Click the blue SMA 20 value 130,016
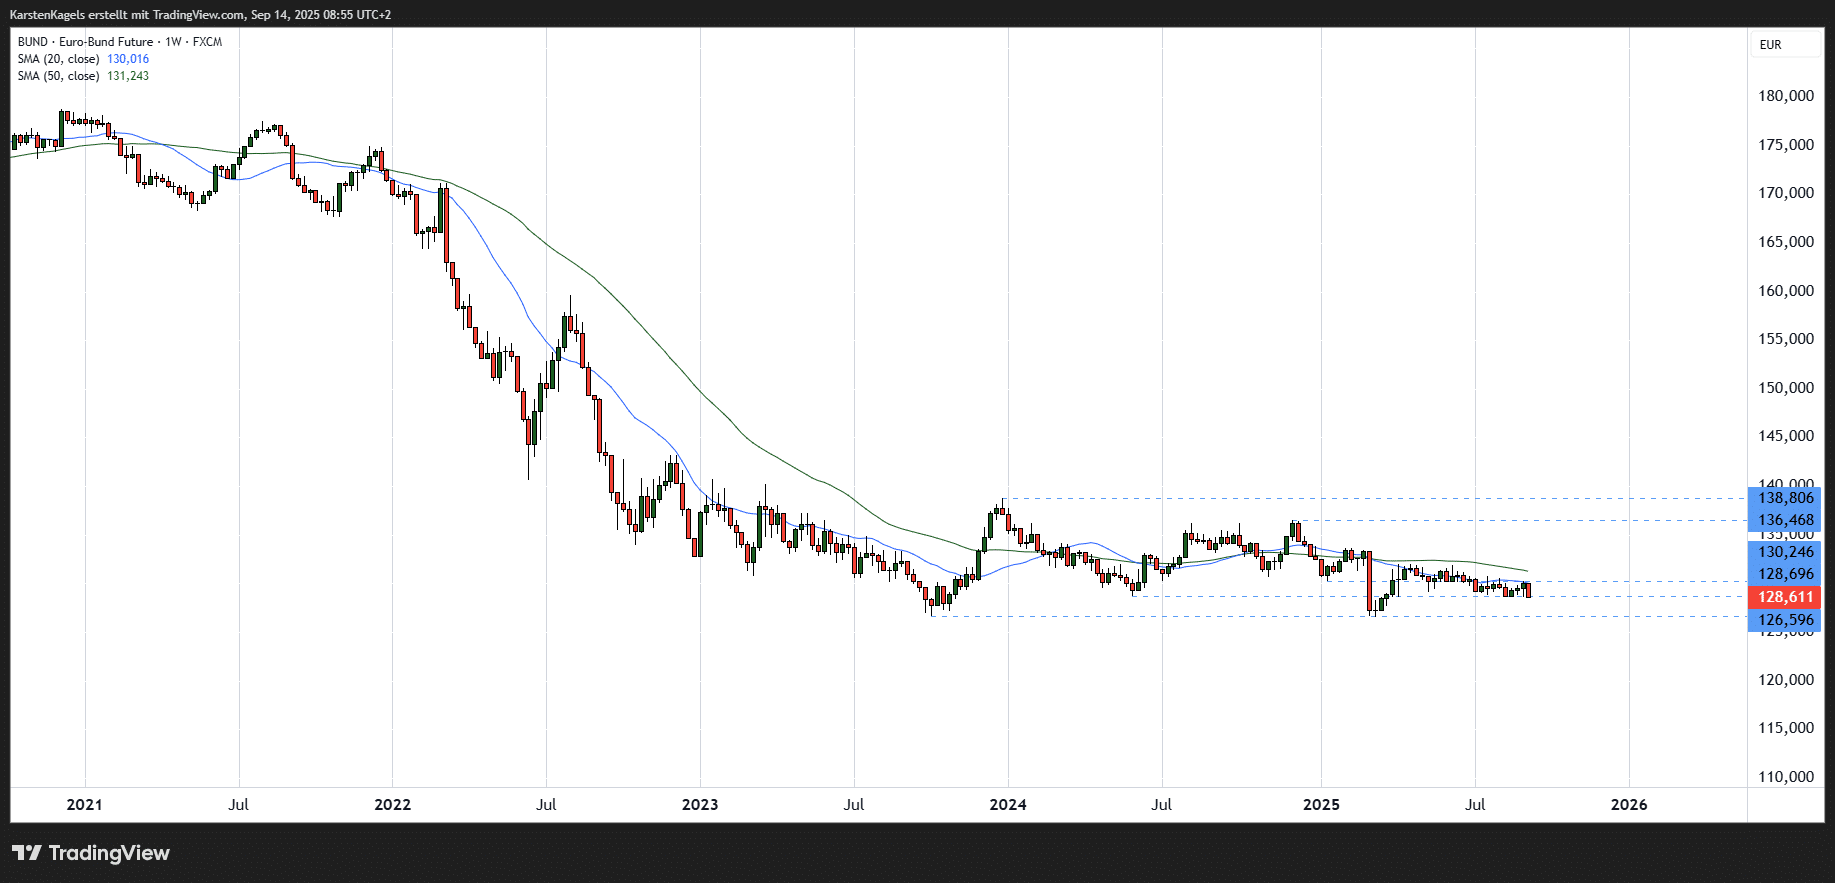The height and width of the screenshot is (883, 1835). (128, 59)
